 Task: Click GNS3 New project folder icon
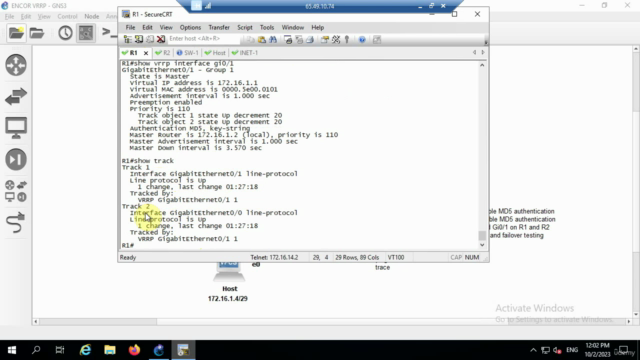pyautogui.click(x=16, y=33)
